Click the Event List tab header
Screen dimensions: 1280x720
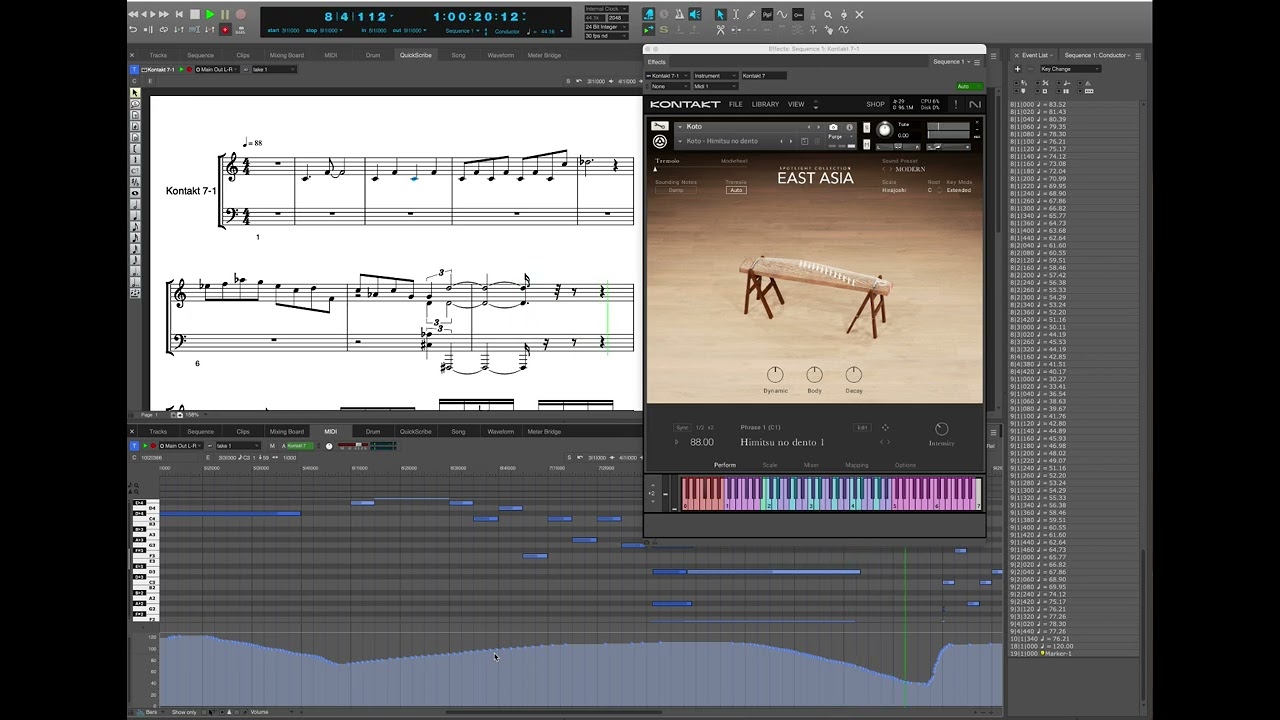click(1035, 55)
